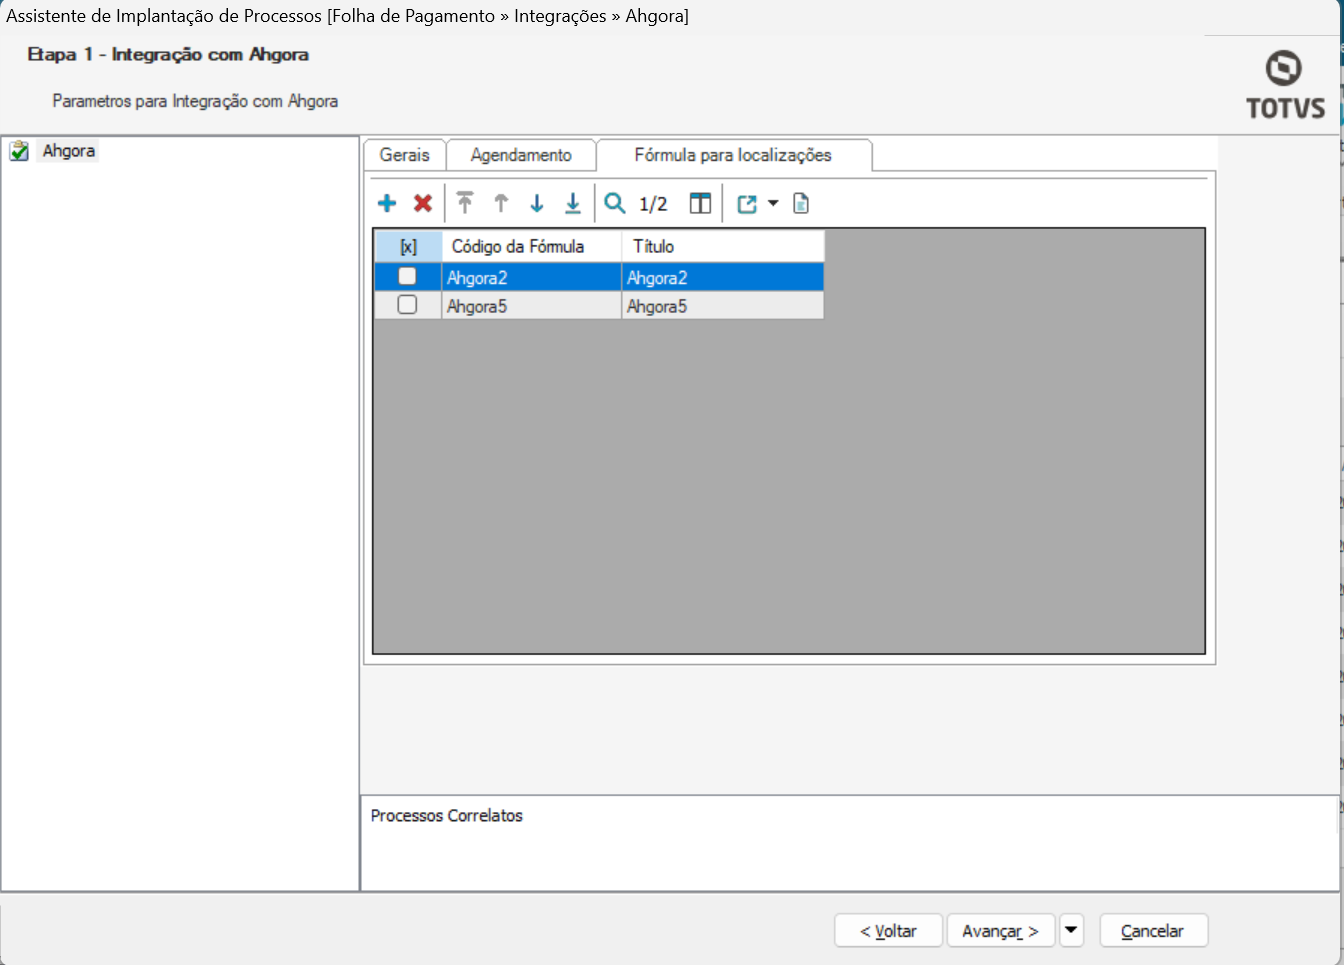Click the Ahgora2 title cell
The height and width of the screenshot is (965, 1344).
723,277
